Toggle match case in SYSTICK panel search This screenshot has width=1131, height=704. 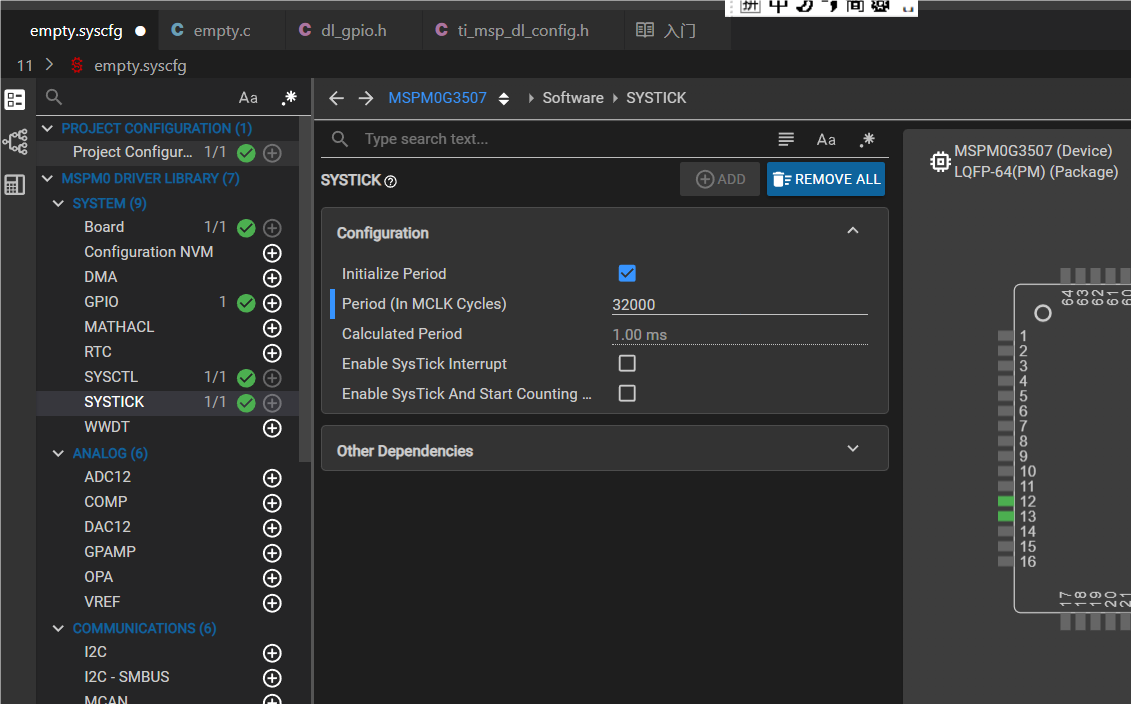[826, 139]
